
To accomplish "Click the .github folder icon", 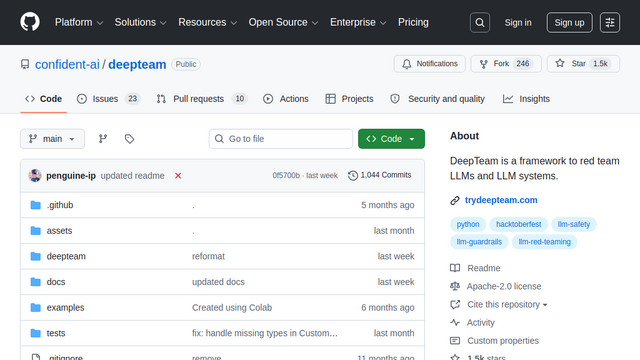I will point(36,205).
